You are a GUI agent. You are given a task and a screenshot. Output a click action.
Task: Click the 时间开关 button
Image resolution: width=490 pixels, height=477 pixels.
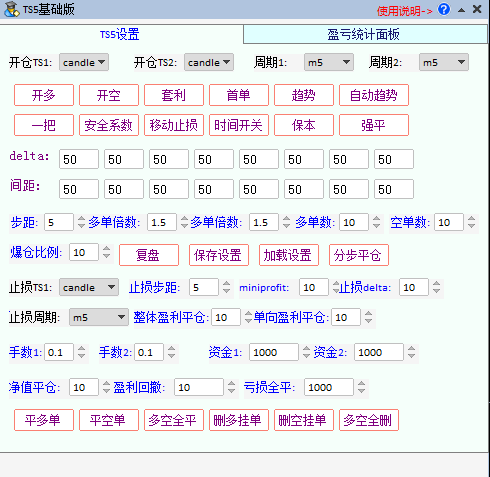tap(239, 125)
